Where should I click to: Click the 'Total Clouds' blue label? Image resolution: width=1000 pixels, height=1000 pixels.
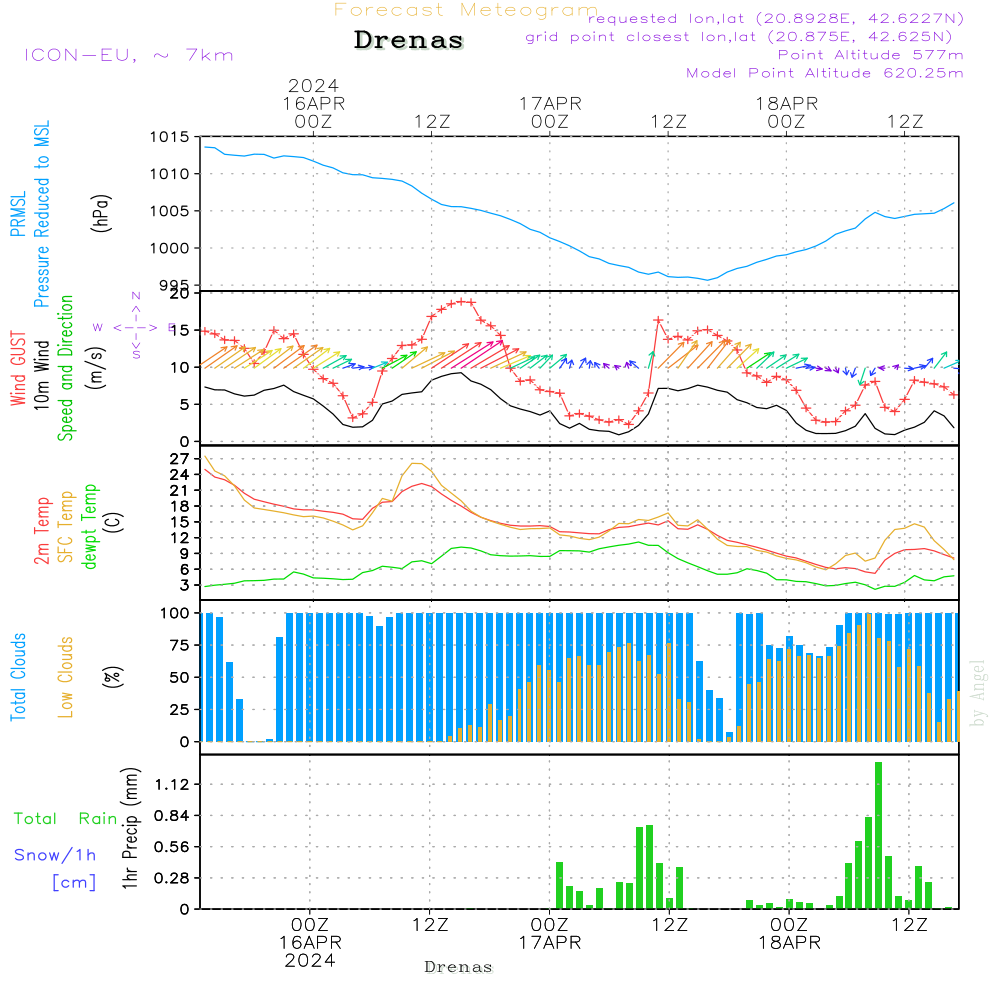pos(18,677)
